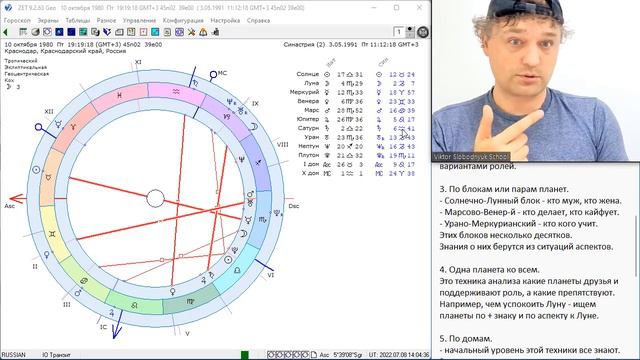640x360 pixels.
Task: Open the Таблицы menu
Action: [x=78, y=20]
